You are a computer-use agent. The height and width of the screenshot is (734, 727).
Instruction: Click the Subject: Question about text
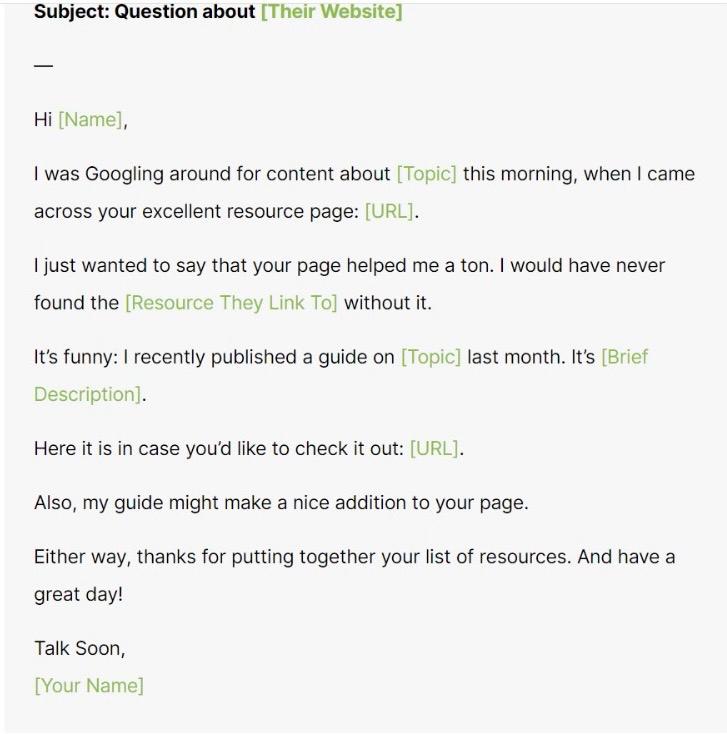click(x=145, y=11)
